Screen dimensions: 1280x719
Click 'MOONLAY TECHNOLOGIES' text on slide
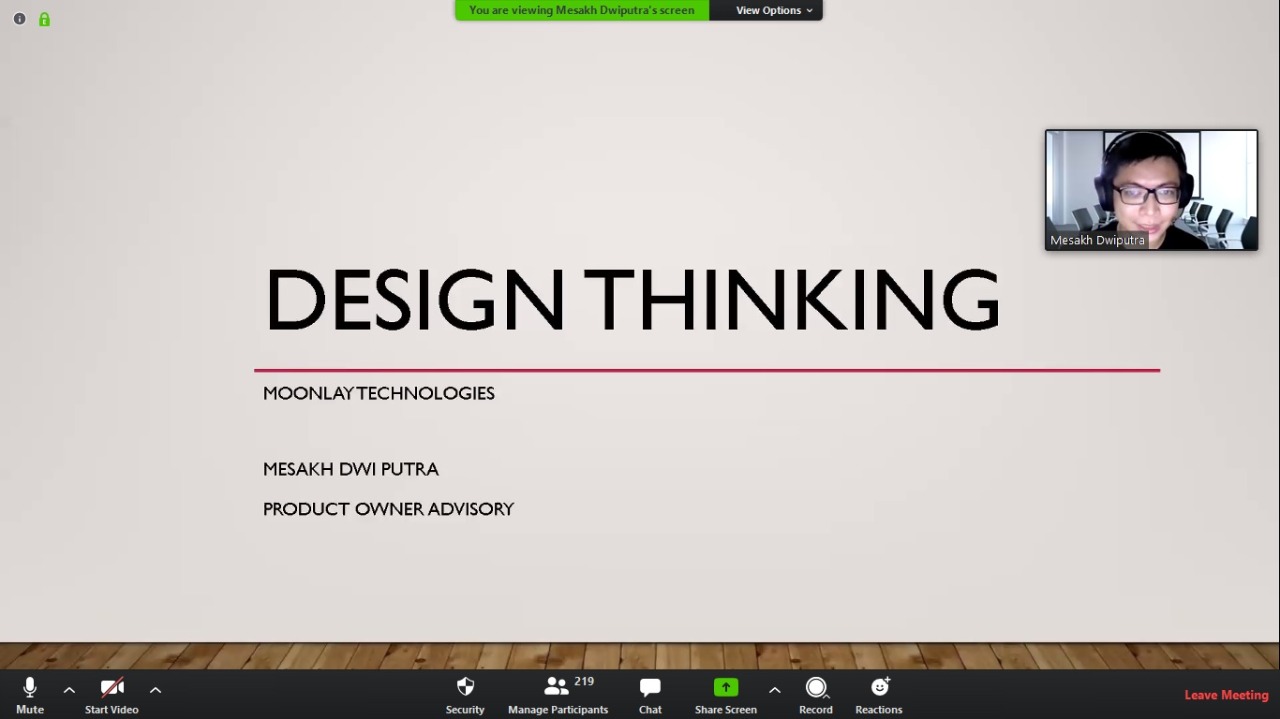379,393
